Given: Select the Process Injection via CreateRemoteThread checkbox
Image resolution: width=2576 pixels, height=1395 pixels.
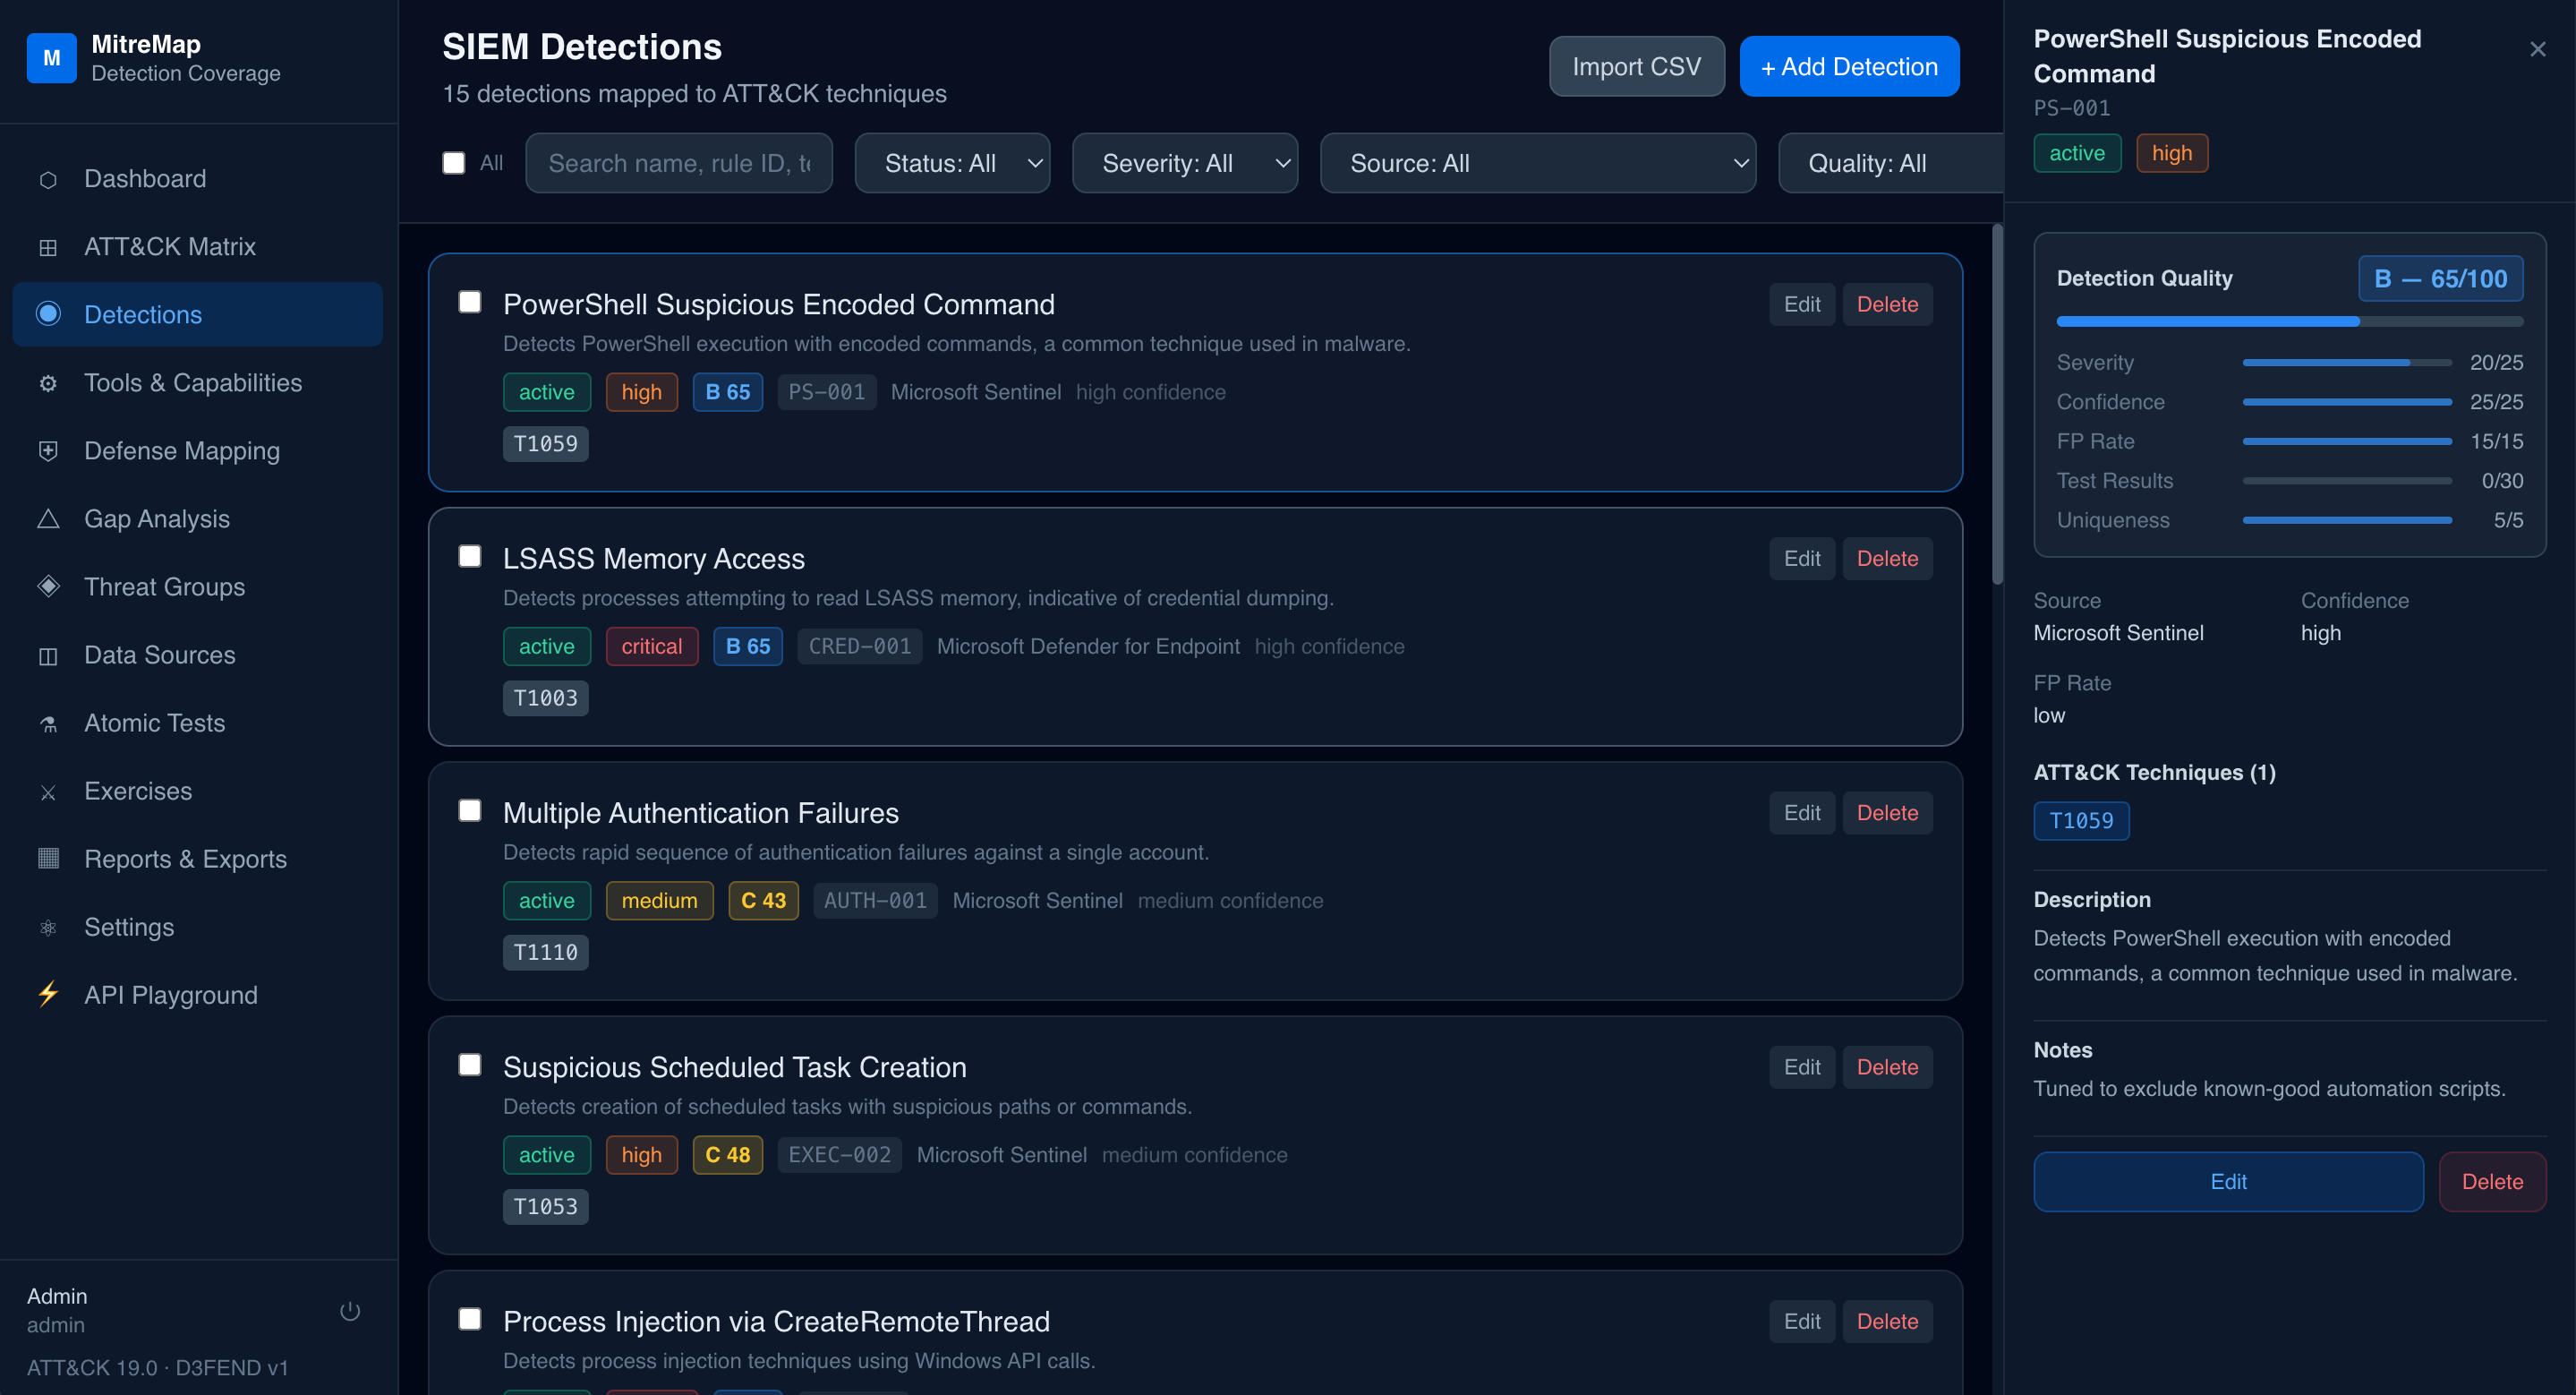Looking at the screenshot, I should coord(470,1319).
